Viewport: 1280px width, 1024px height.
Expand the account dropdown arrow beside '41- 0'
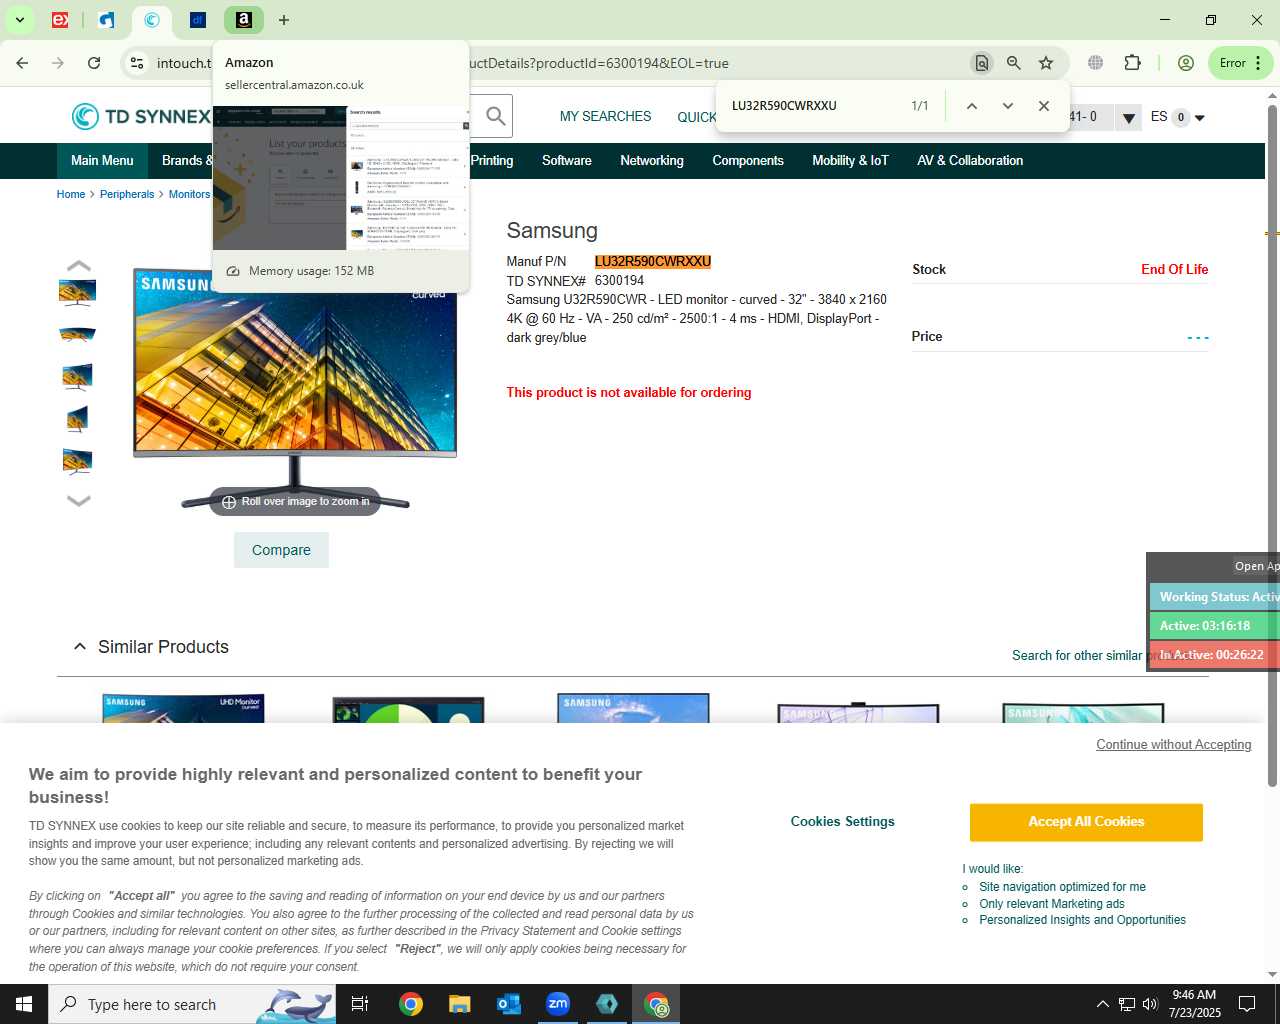pyautogui.click(x=1128, y=118)
